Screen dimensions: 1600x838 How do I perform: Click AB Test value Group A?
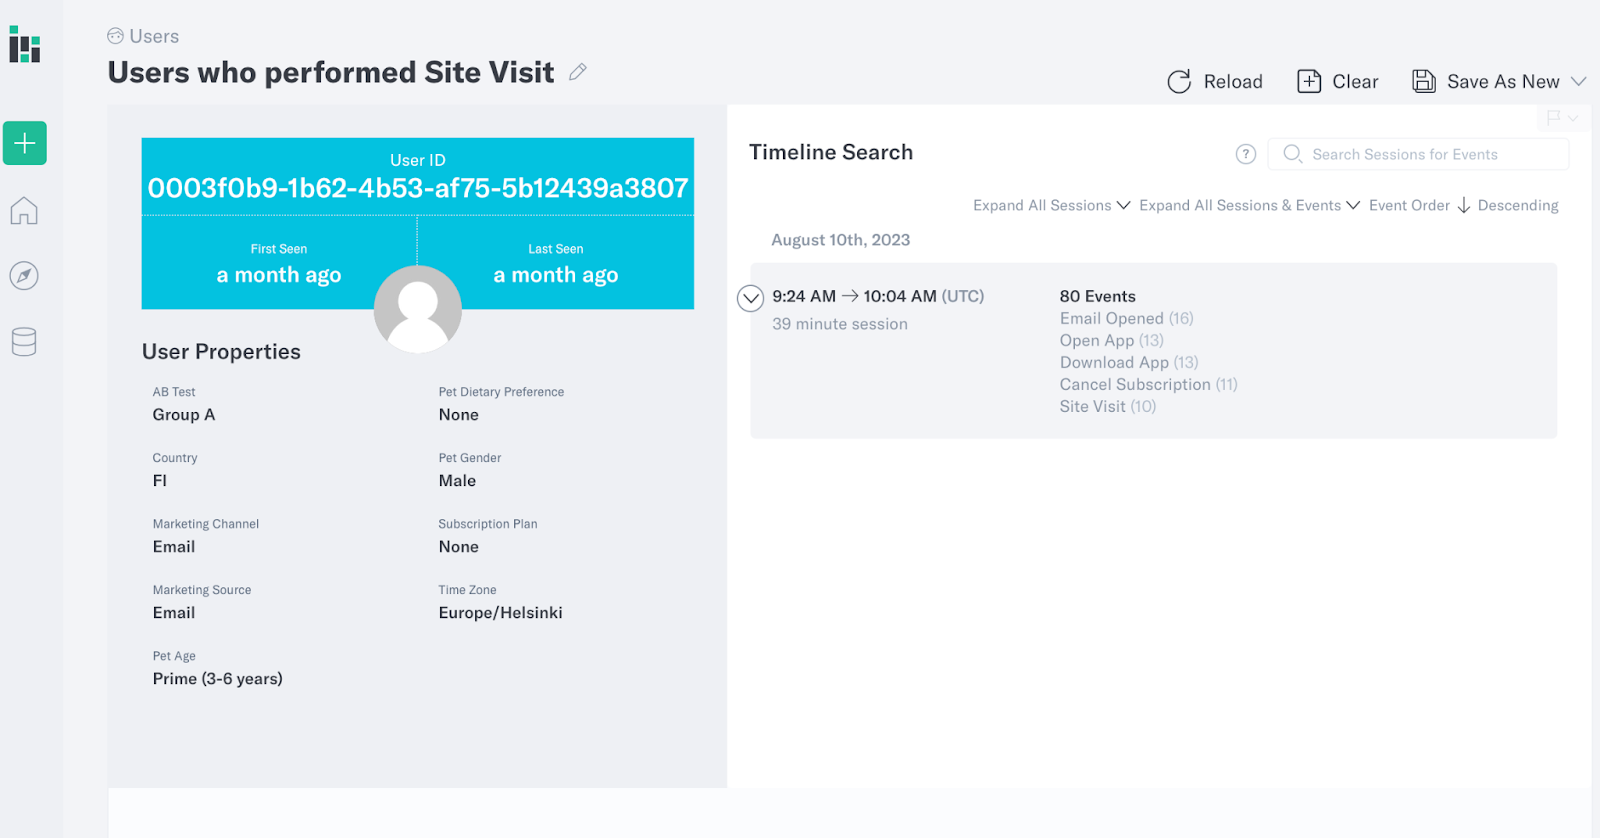pos(184,415)
